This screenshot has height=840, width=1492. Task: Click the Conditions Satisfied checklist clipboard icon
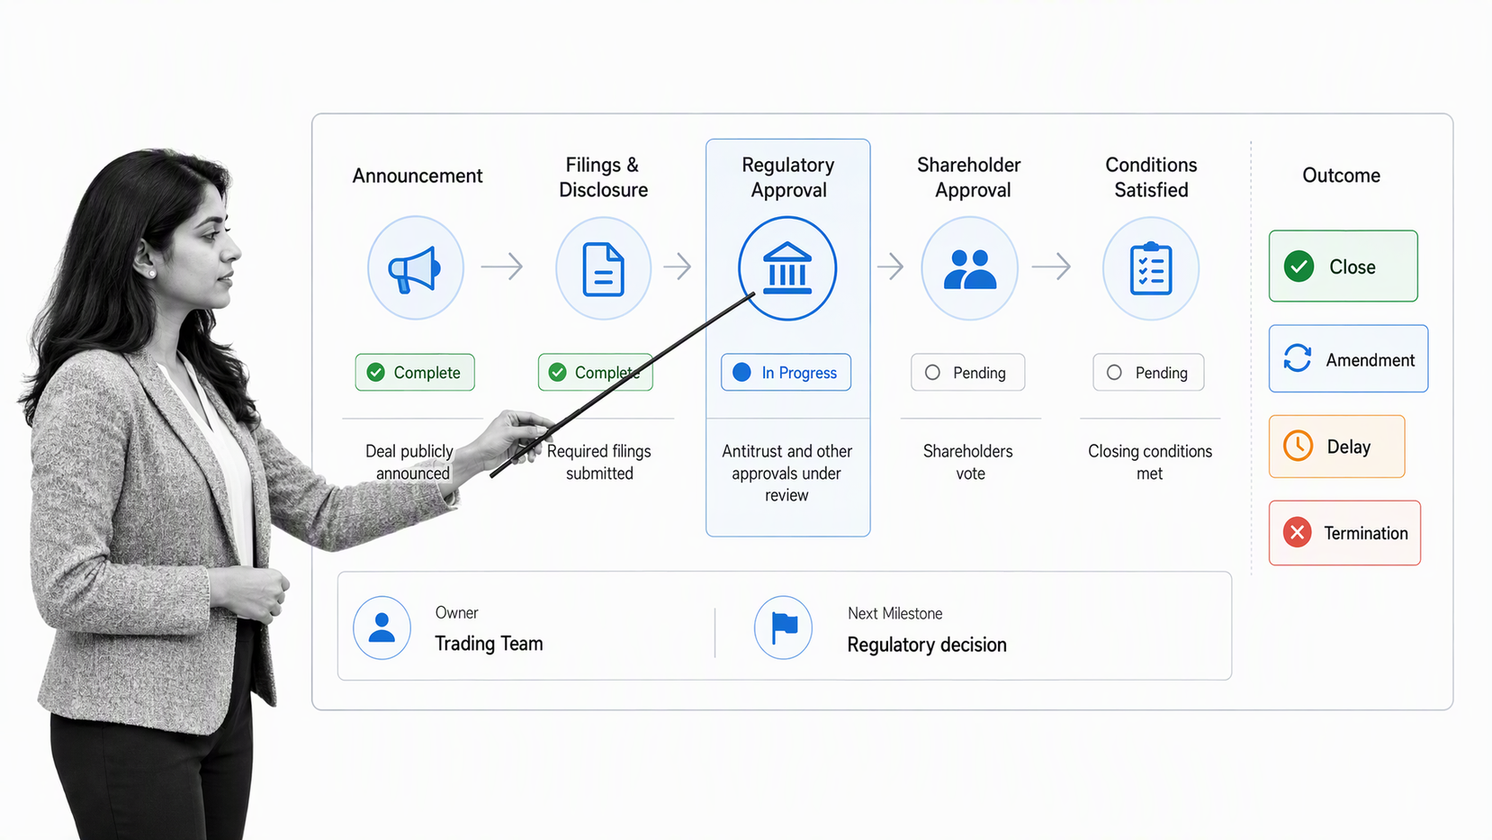1151,268
